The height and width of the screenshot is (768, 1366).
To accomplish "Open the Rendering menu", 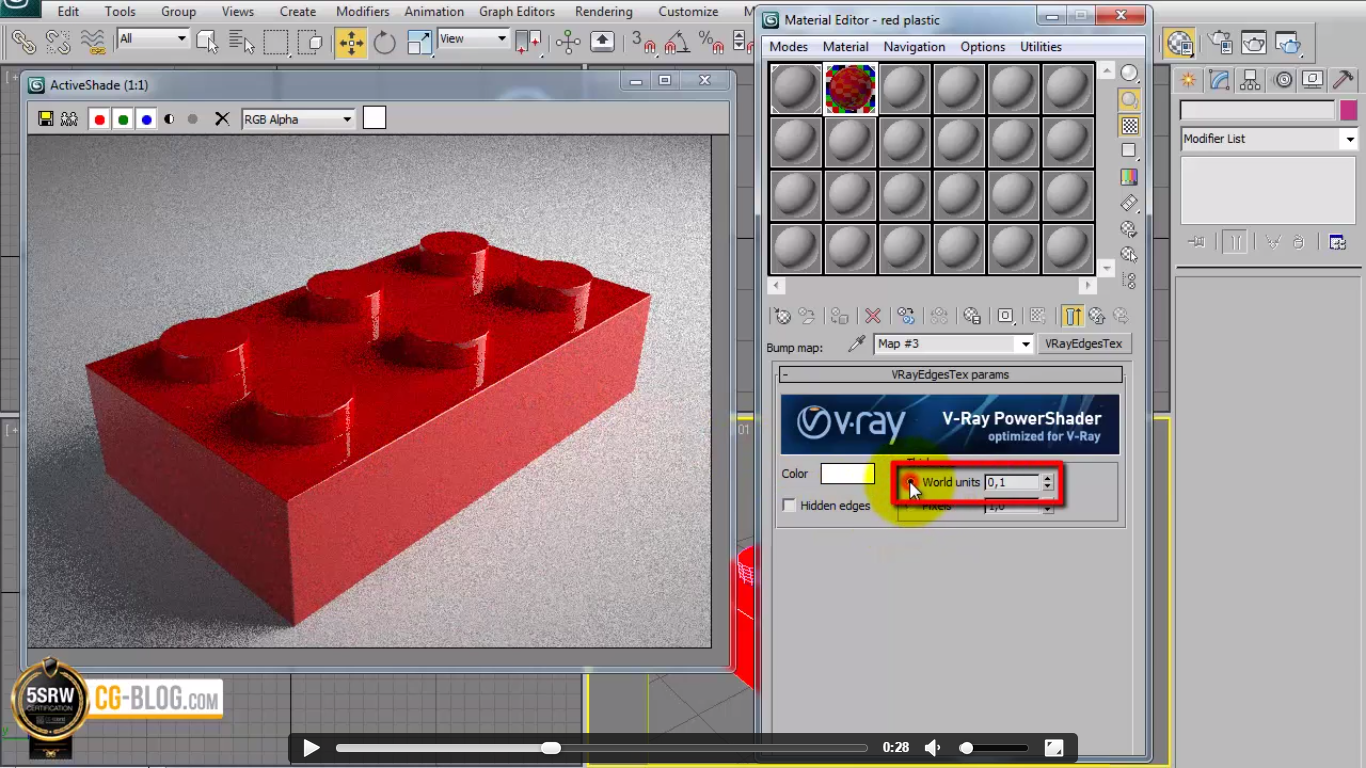I will pos(604,12).
